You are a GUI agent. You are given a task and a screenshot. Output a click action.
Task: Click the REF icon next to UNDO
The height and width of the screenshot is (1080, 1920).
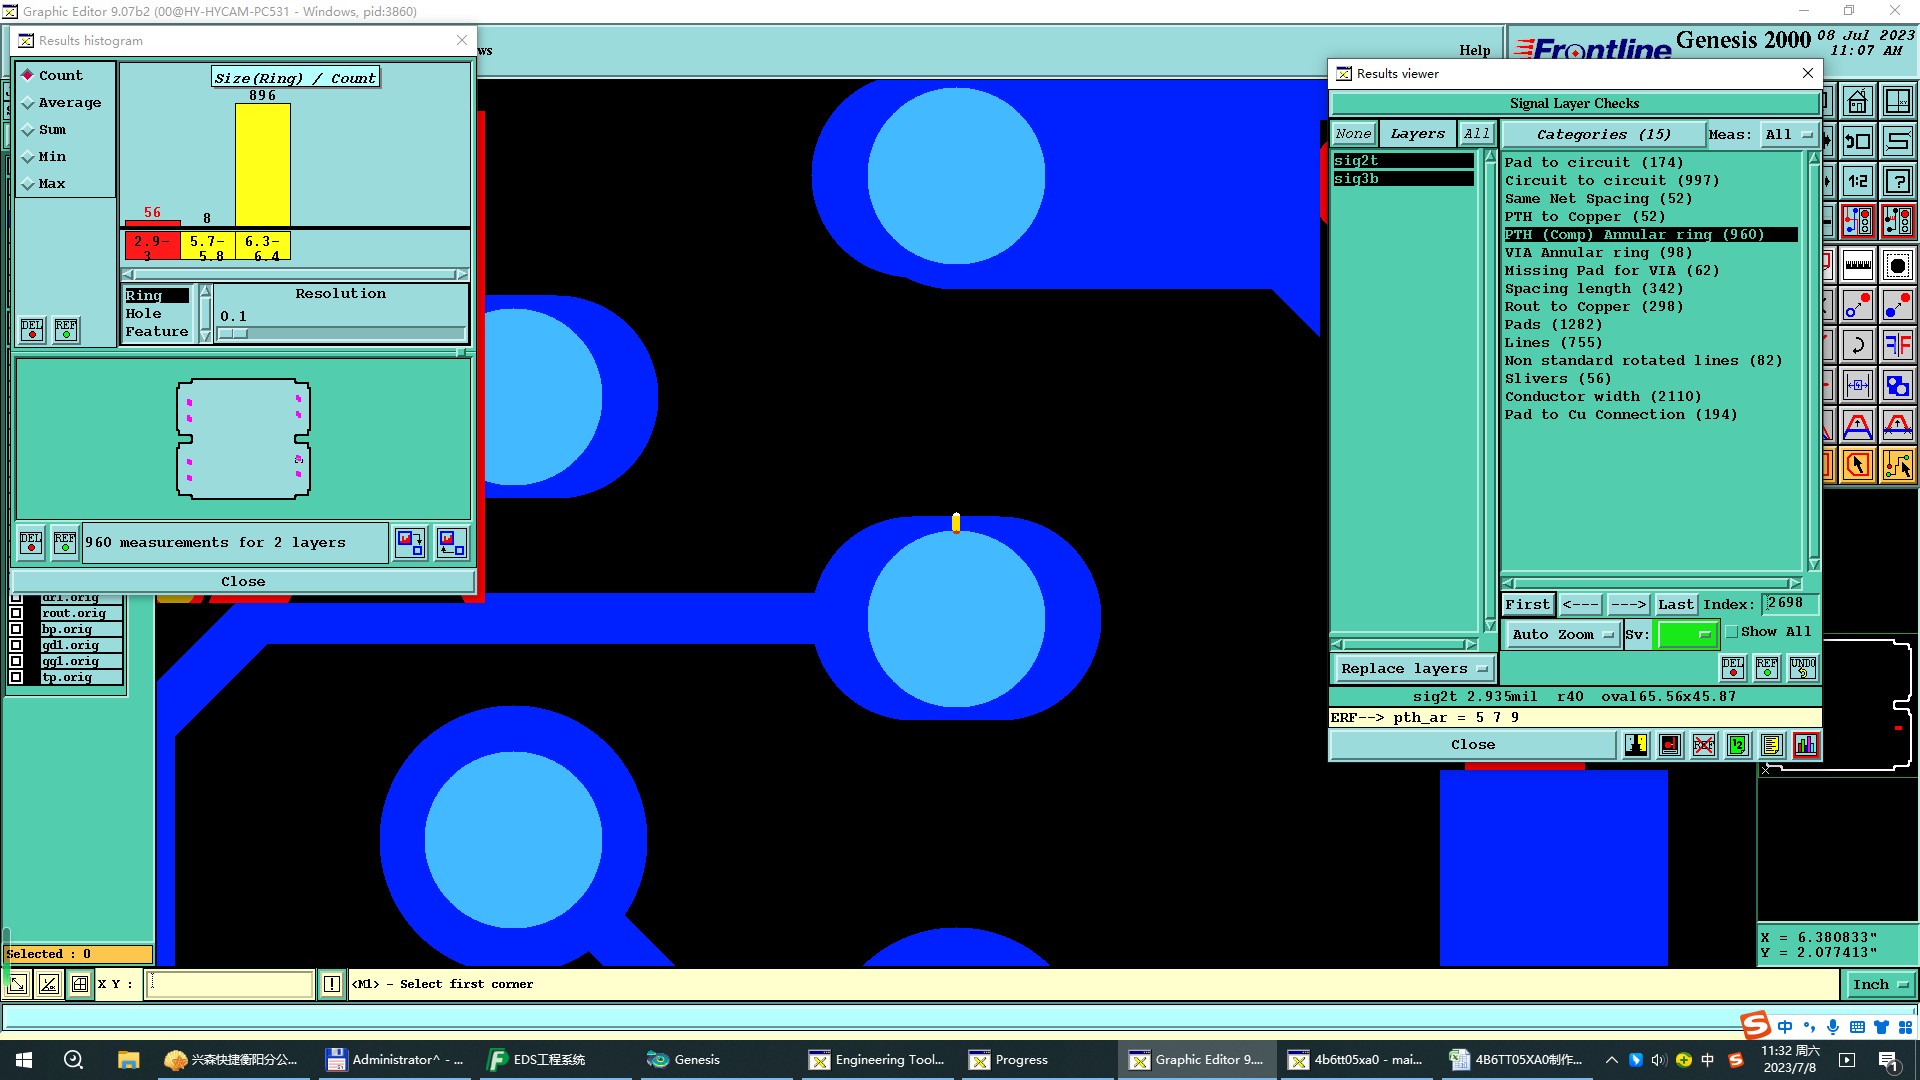[1767, 667]
